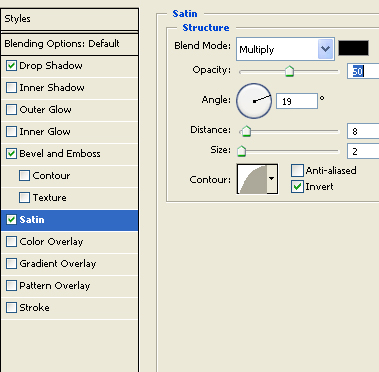Adjust the Size slider handle
The image size is (379, 372).
tap(241, 151)
